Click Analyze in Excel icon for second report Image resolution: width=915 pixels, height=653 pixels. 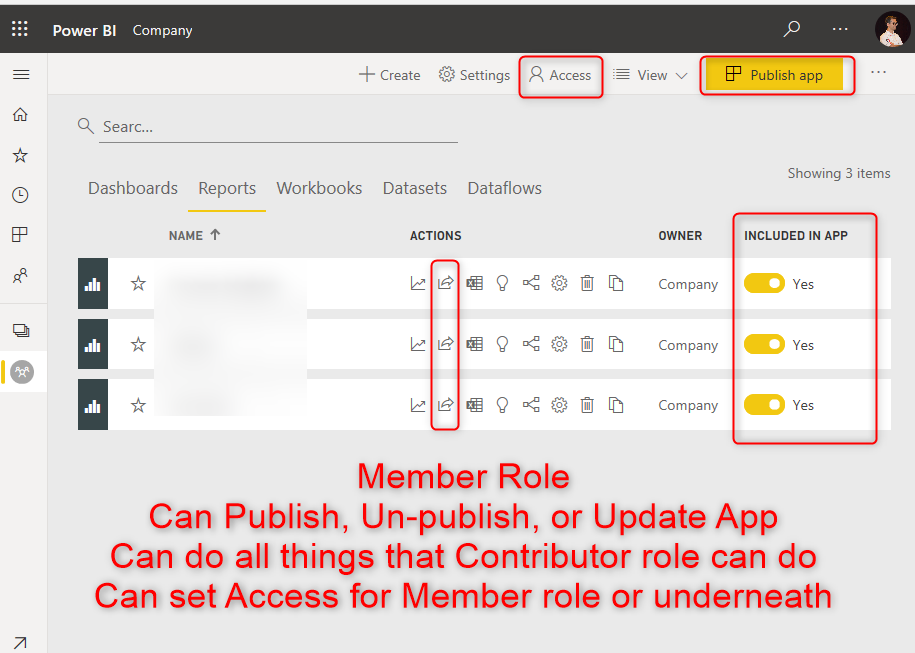[x=475, y=345]
